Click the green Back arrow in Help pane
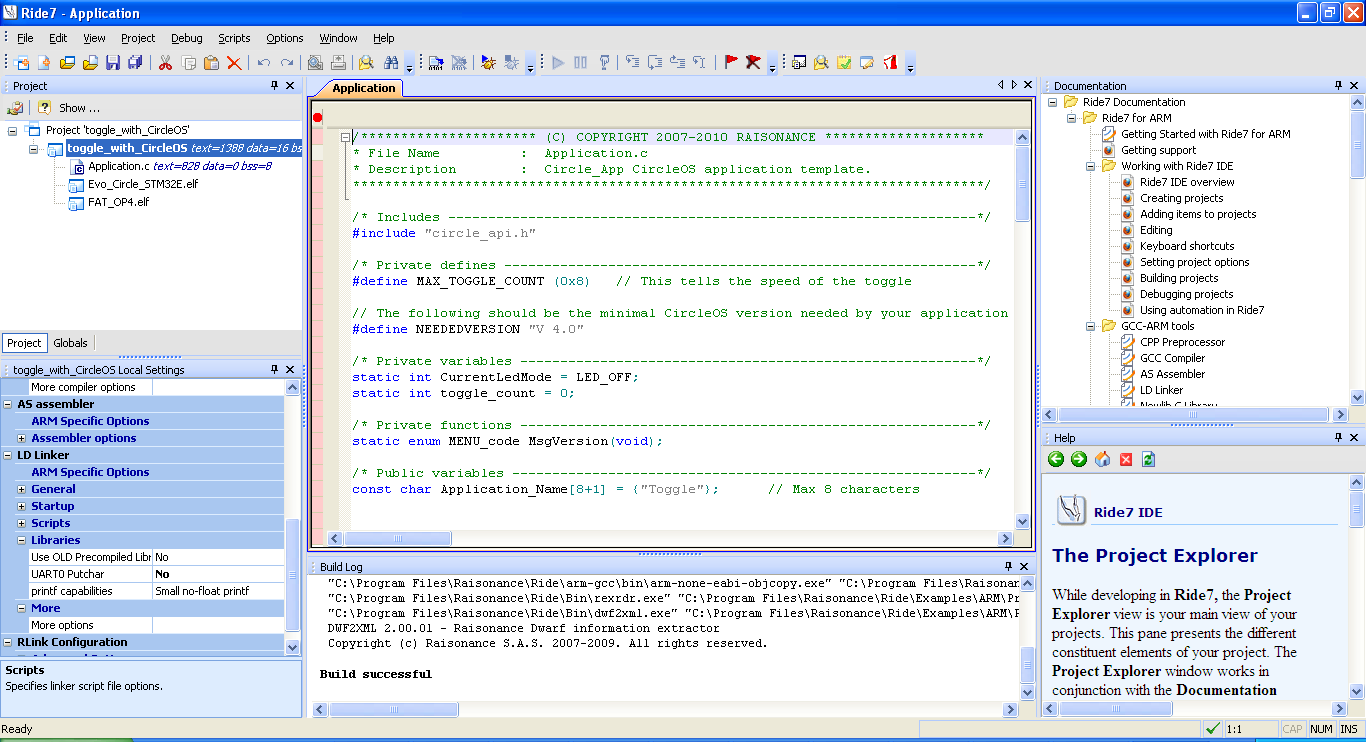 tap(1056, 459)
